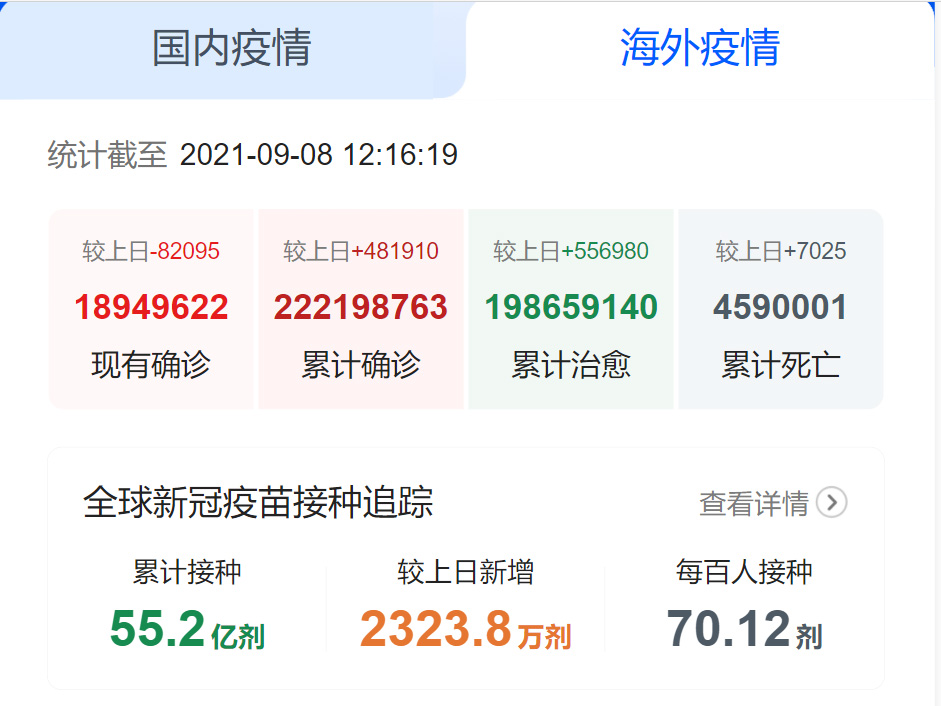Click the 较上日+7025 change indicator
This screenshot has height=706, width=941.
pos(780,251)
